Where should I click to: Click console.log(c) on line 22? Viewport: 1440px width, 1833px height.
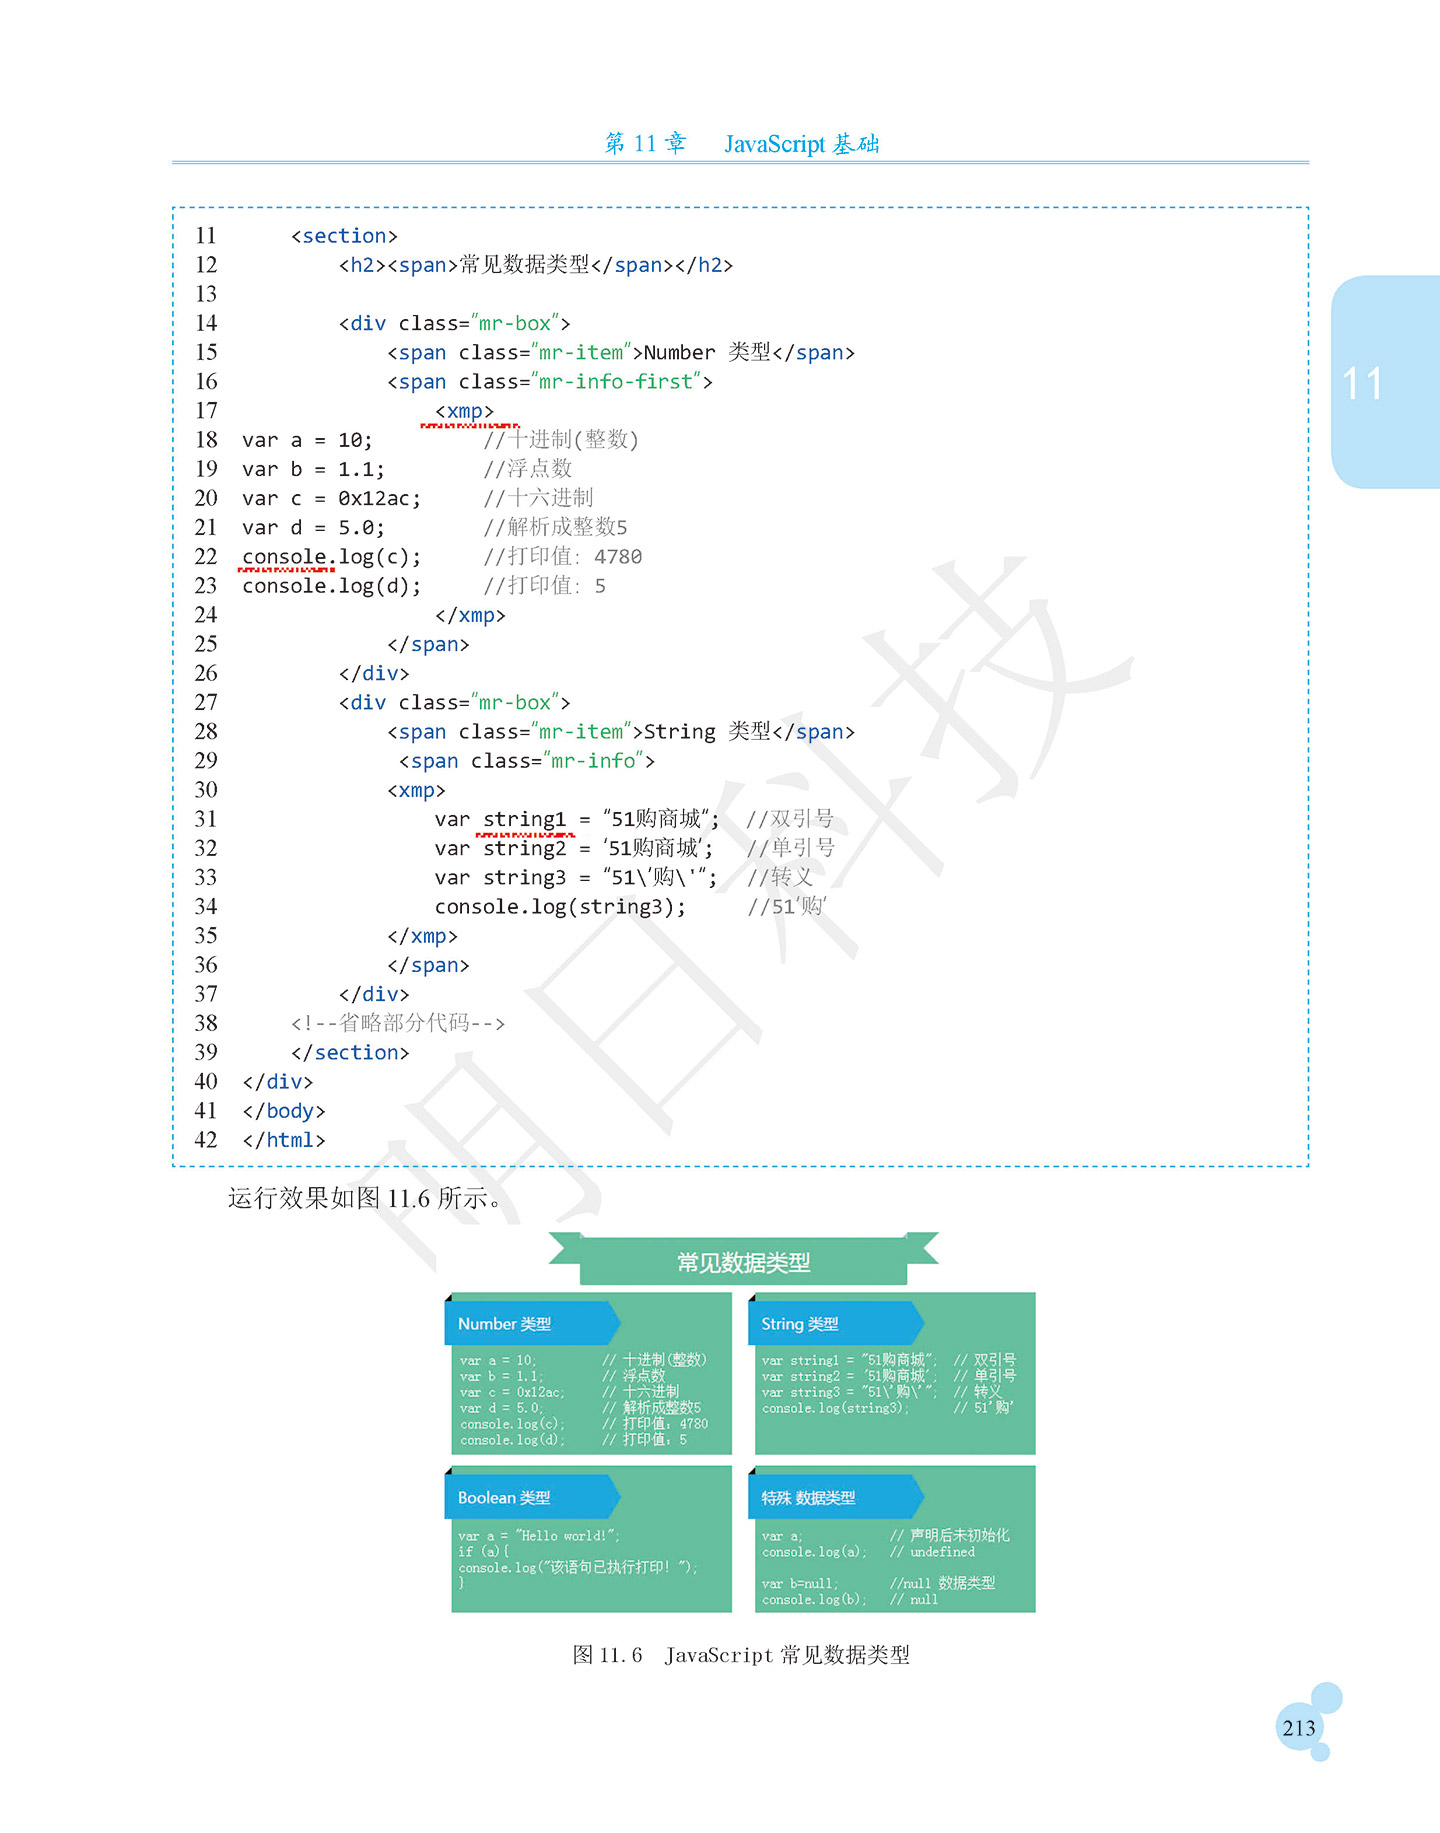[x=331, y=556]
